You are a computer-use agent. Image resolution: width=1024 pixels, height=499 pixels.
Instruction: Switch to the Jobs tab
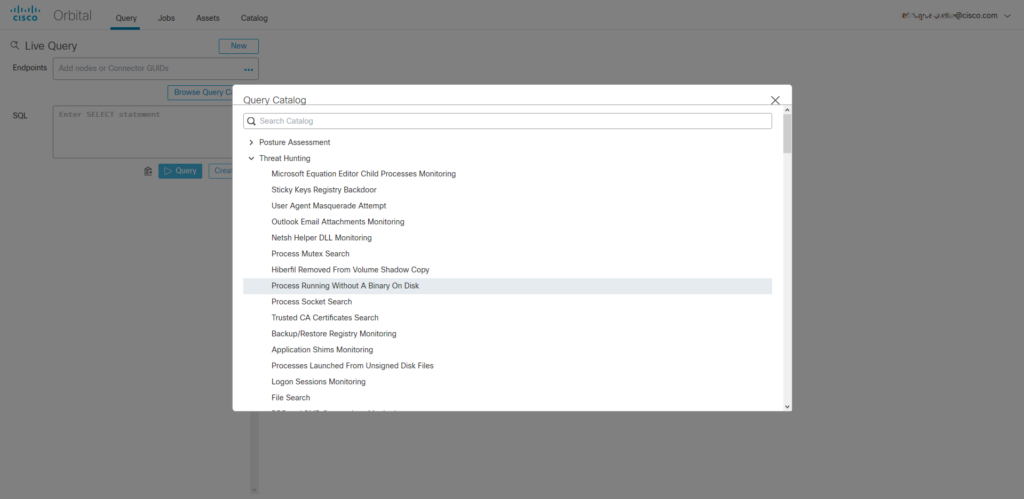166,18
